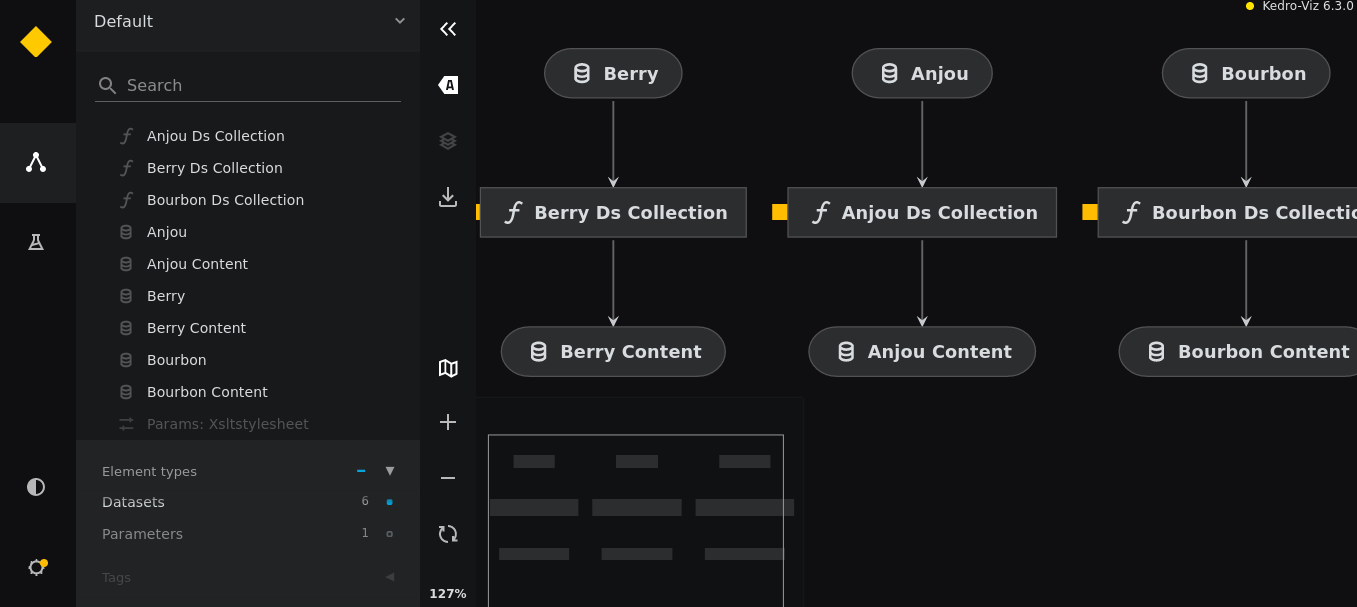The image size is (1357, 607).
Task: Toggle the text labels button
Action: coord(448,85)
